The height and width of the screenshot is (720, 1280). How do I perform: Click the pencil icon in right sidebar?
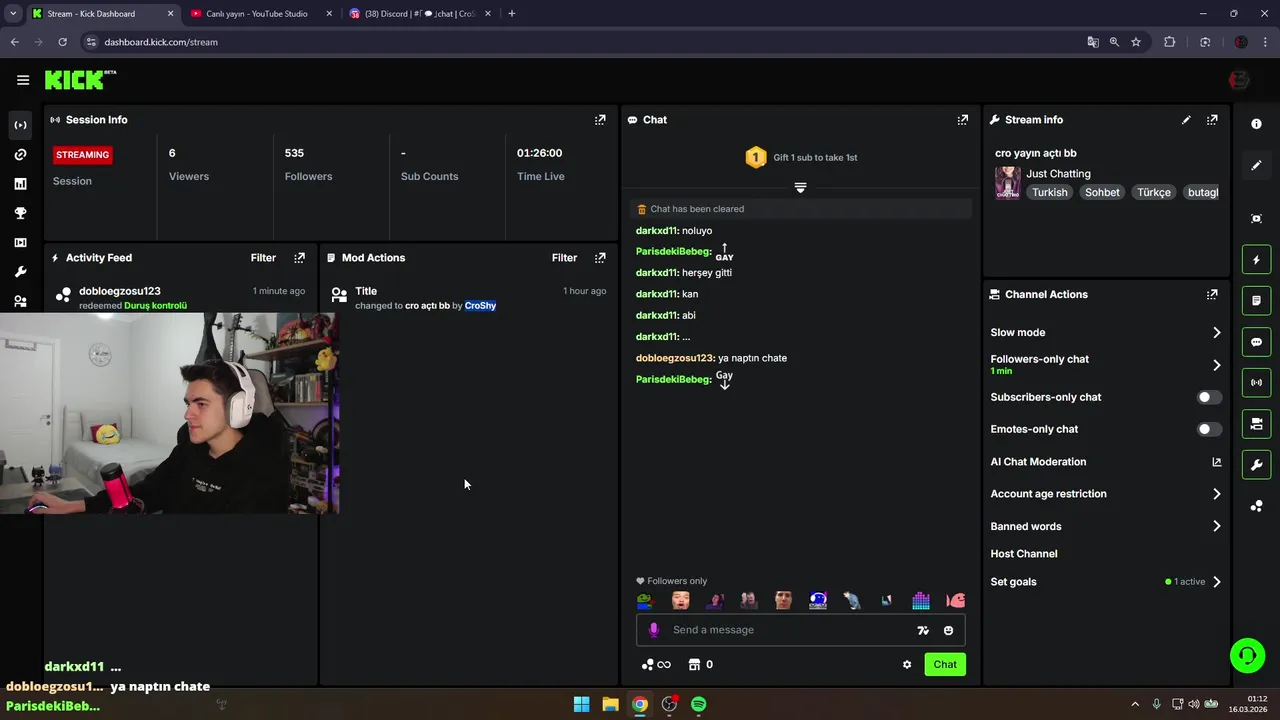coord(1257,165)
